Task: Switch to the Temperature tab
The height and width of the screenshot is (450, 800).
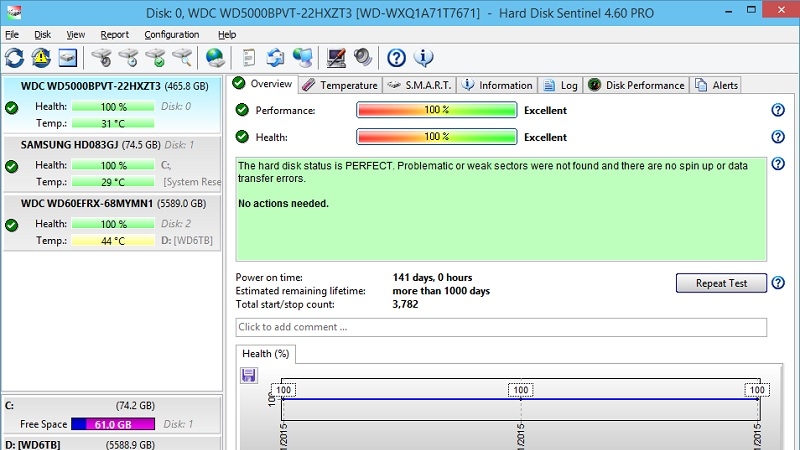Action: 341,86
